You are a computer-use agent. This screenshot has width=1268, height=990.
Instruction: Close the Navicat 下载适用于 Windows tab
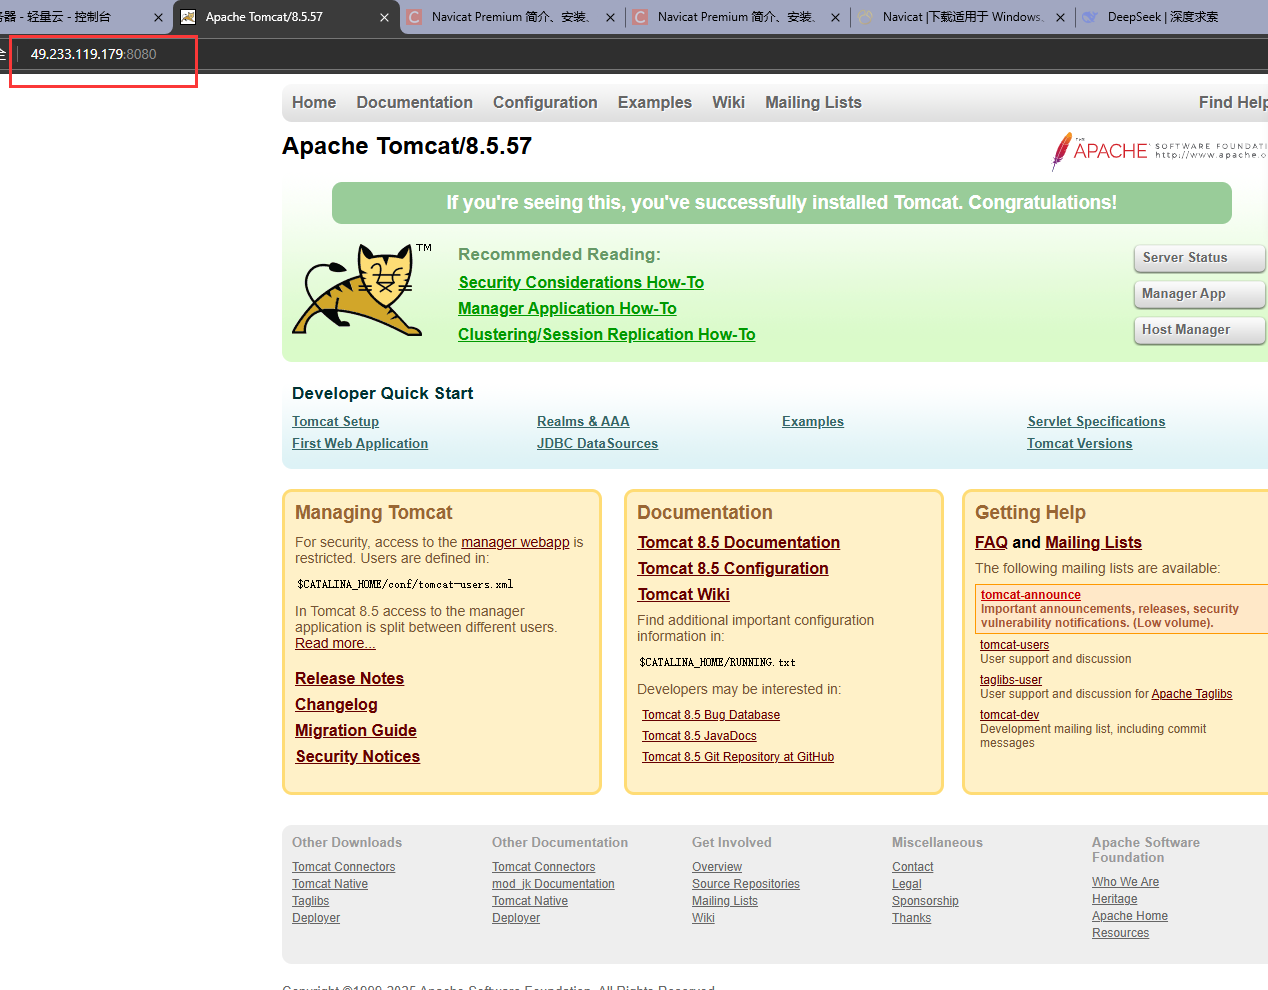coord(1060,17)
